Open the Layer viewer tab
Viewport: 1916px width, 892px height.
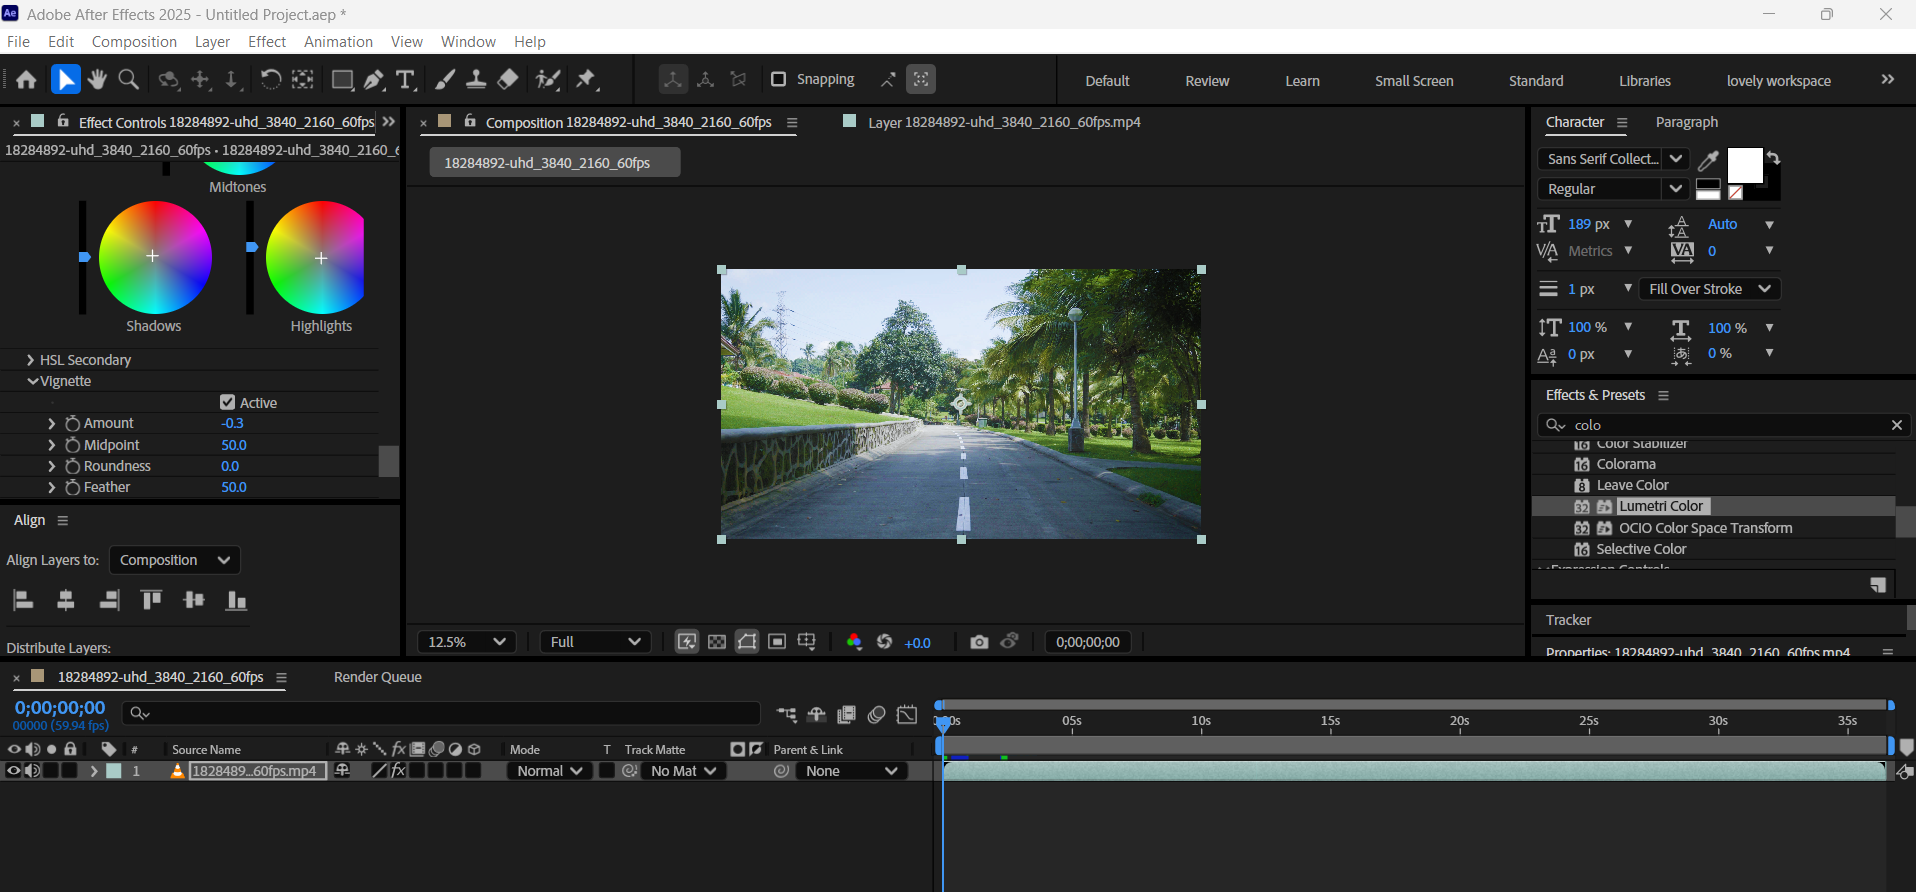[x=1003, y=122]
